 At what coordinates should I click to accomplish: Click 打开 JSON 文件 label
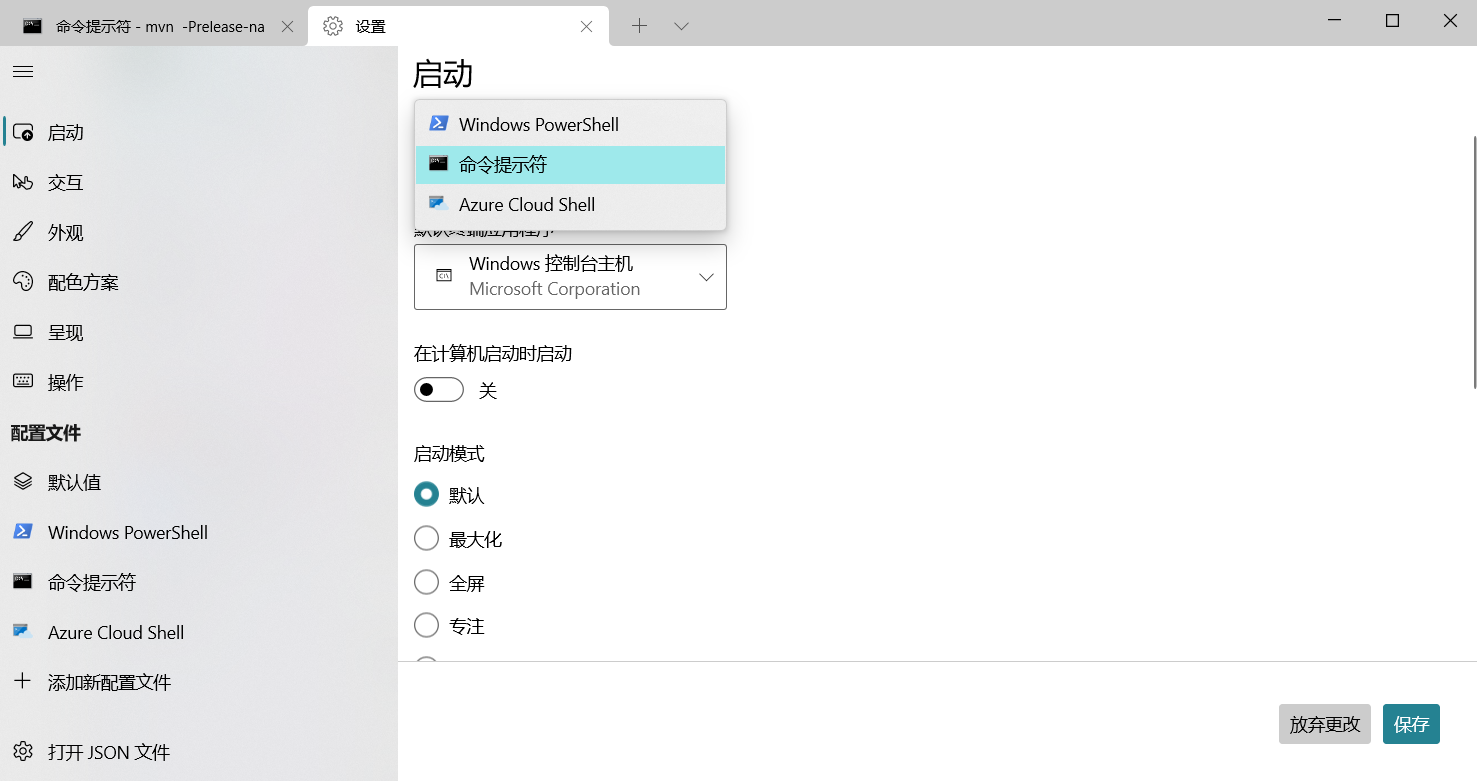click(109, 752)
